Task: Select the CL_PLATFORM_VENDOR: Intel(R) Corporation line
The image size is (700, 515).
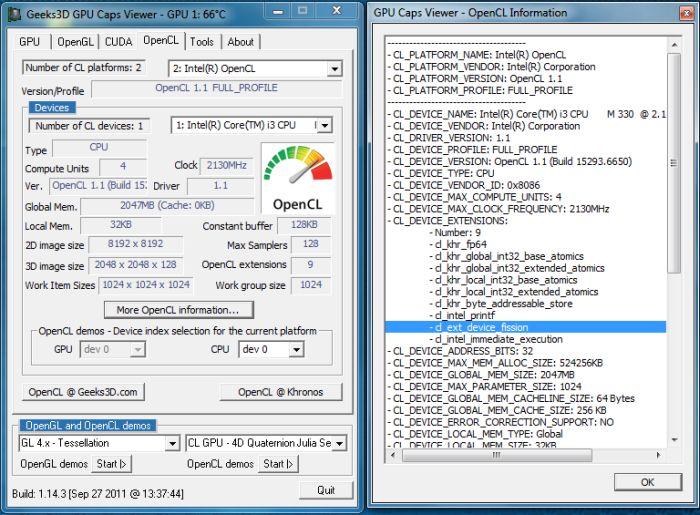Action: pos(491,67)
